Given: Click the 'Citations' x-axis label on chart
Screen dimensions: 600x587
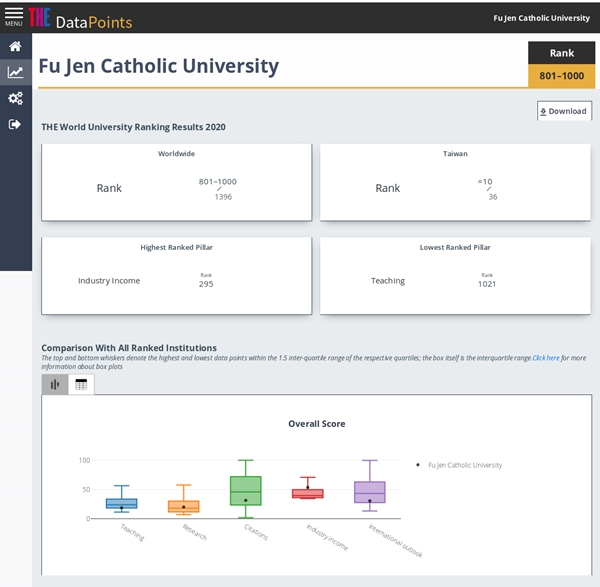Looking at the screenshot, I should [256, 532].
